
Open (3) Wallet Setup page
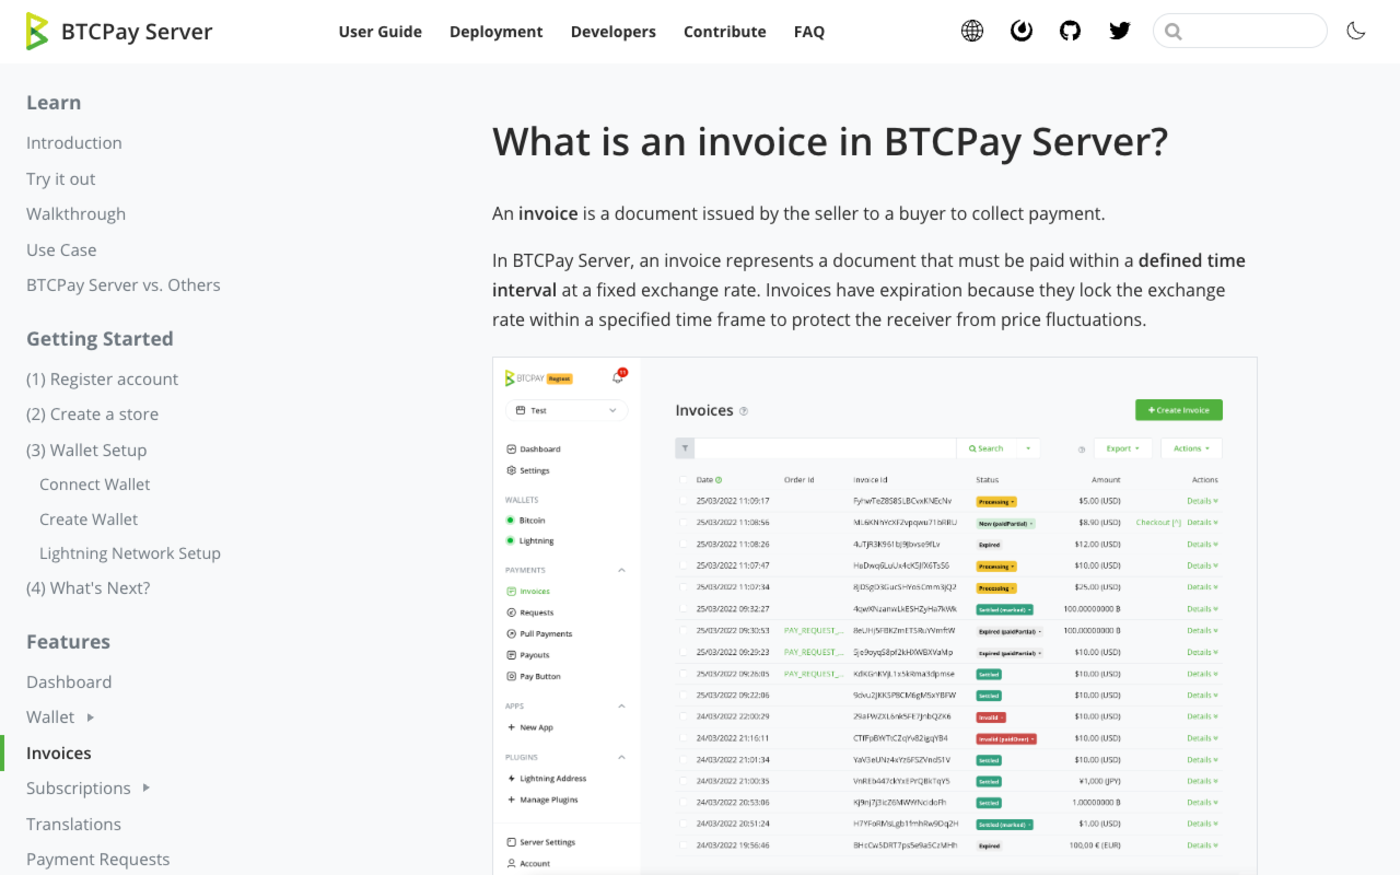click(x=86, y=450)
